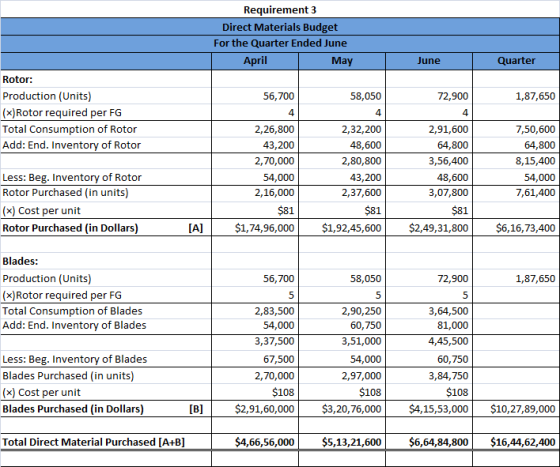
Task: Select quarter blades dollars $10,27,89,000
Action: pyautogui.click(x=523, y=409)
